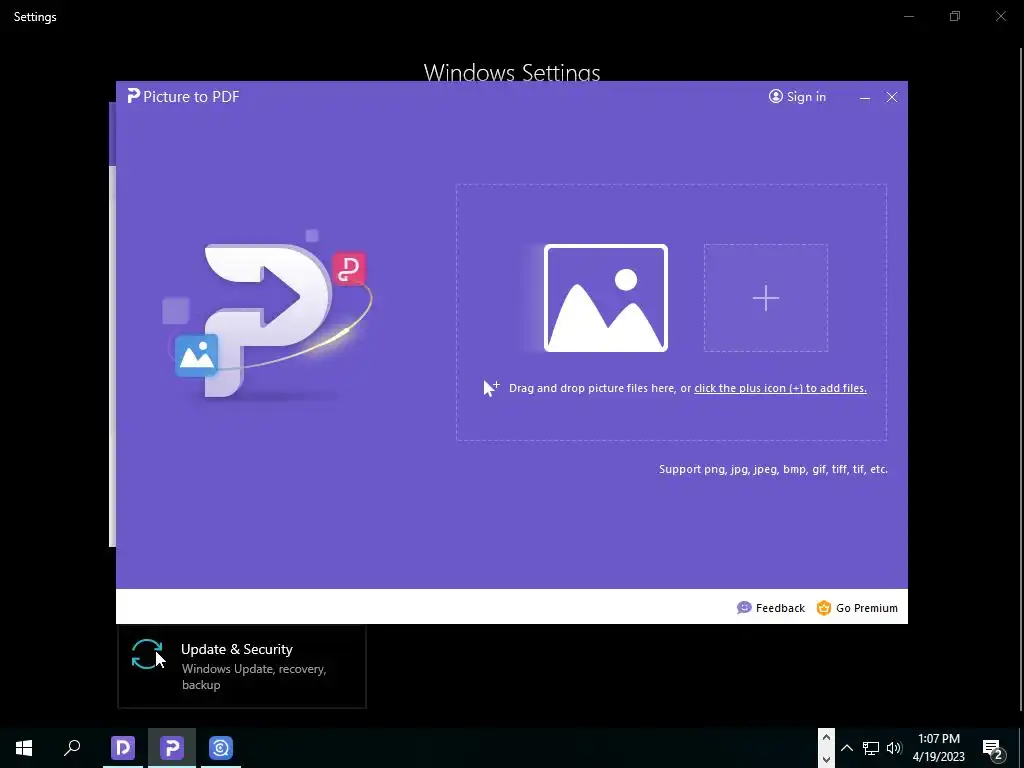Image resolution: width=1024 pixels, height=768 pixels.
Task: Open the volume control tray icon
Action: pyautogui.click(x=894, y=748)
